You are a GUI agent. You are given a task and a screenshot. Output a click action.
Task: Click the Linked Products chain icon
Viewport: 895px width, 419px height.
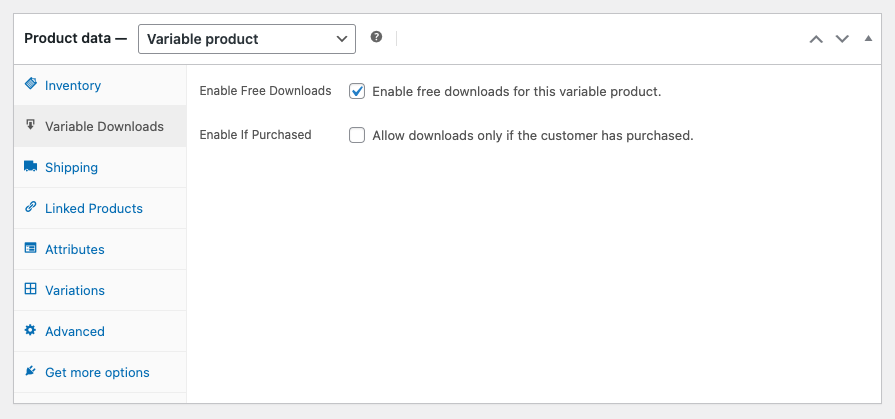point(30,208)
